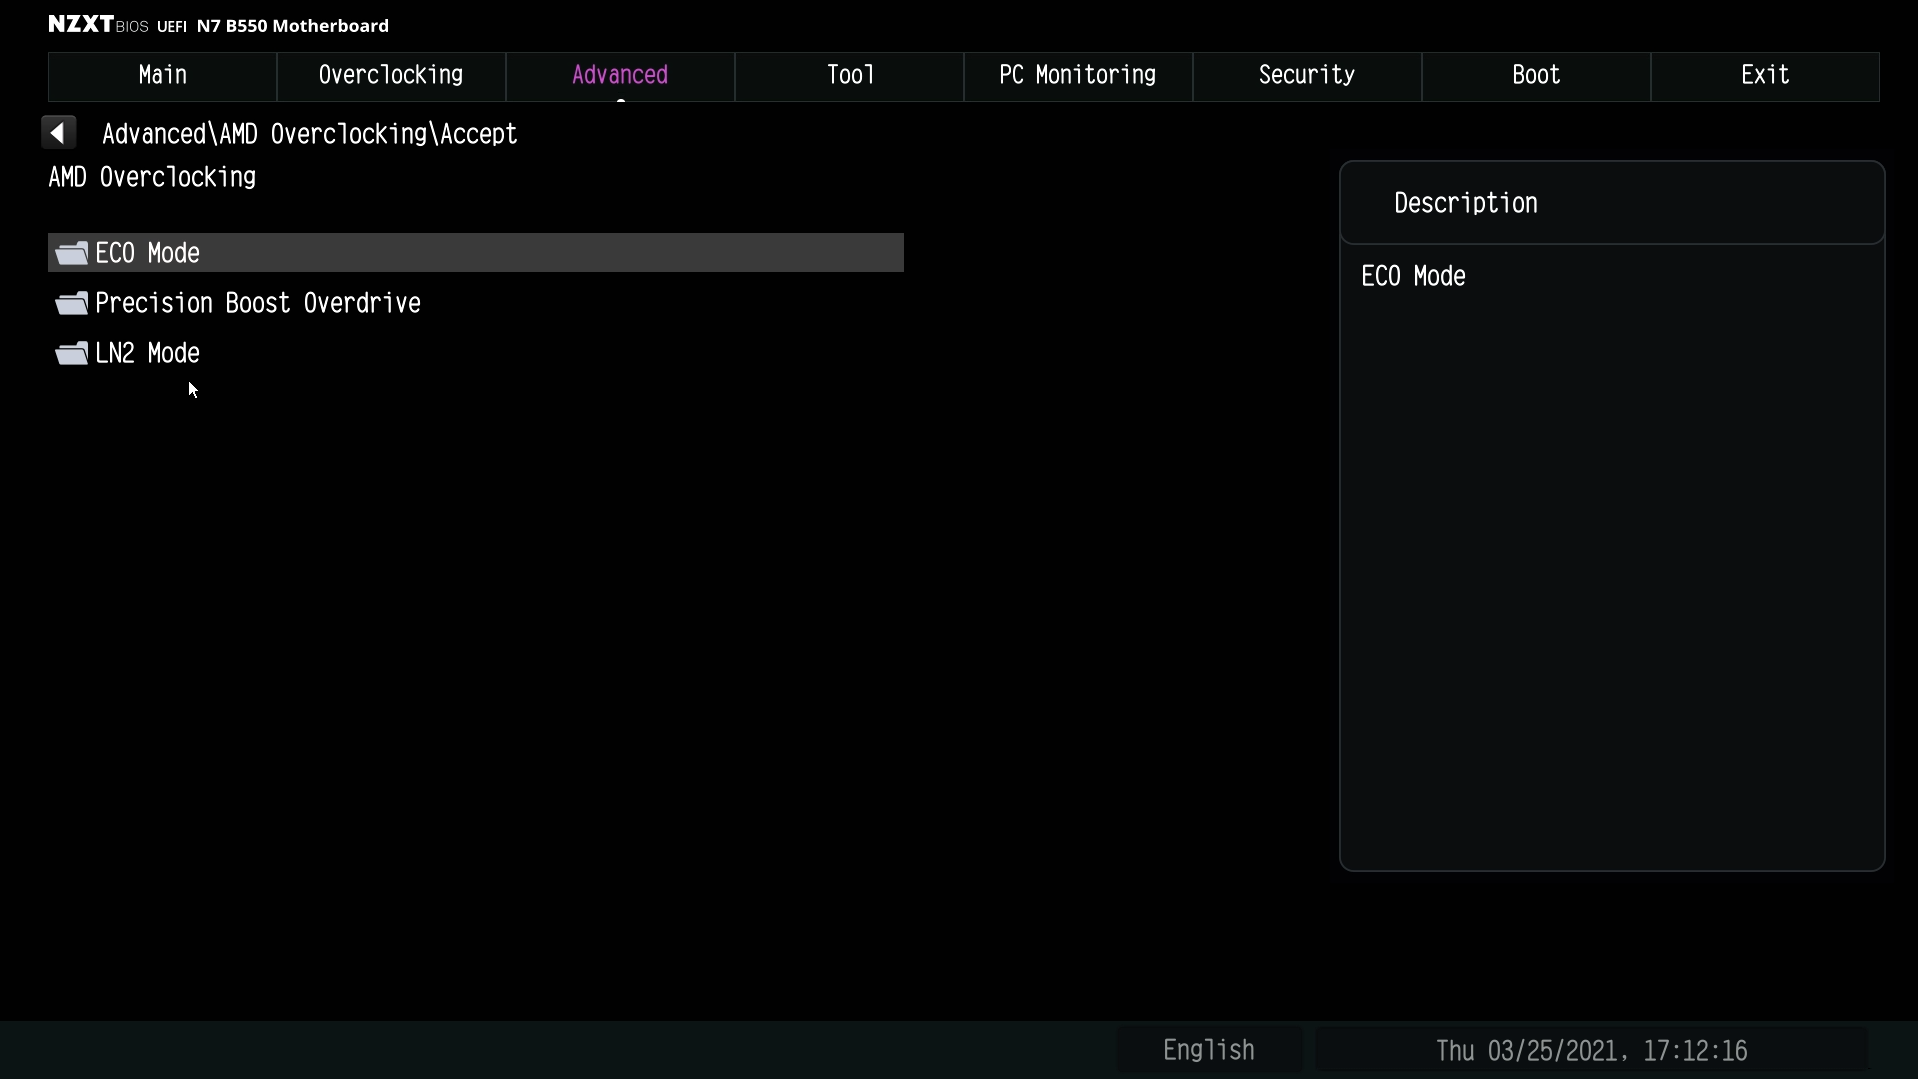This screenshot has width=1918, height=1079.
Task: Open the Tool tab
Action: (x=849, y=76)
